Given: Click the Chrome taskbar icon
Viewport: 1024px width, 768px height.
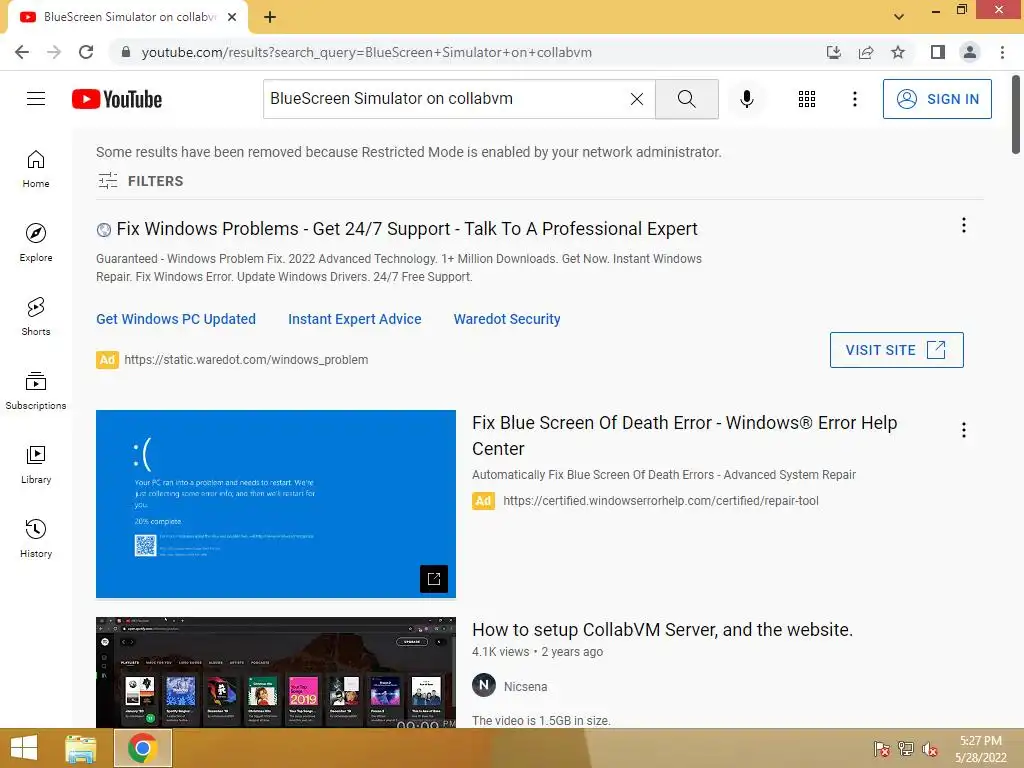Looking at the screenshot, I should [x=142, y=748].
